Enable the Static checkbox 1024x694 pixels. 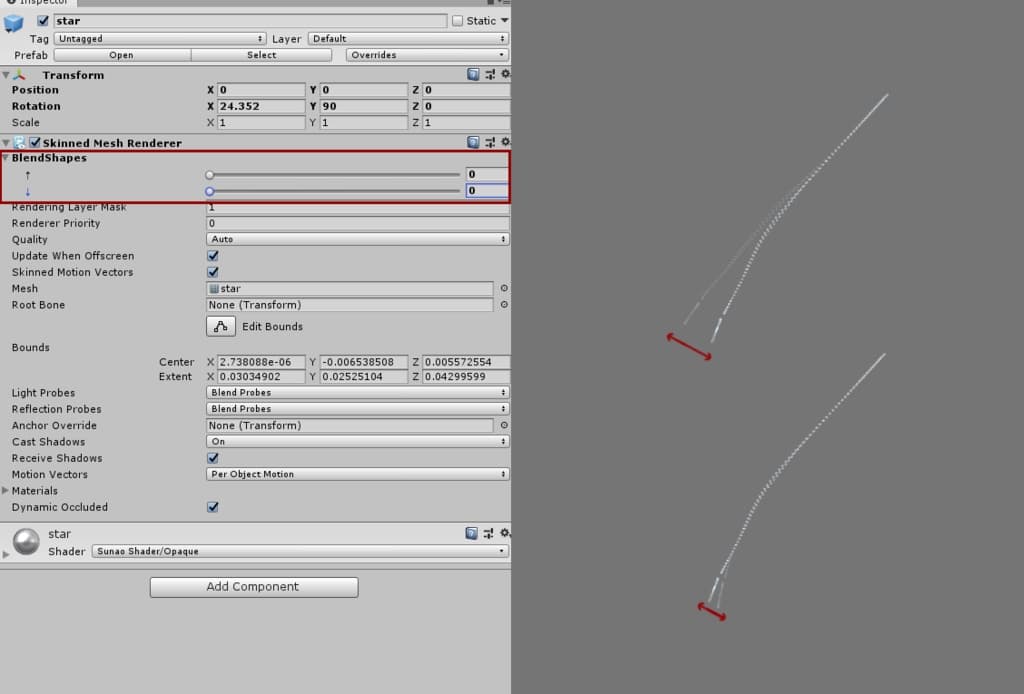click(458, 21)
